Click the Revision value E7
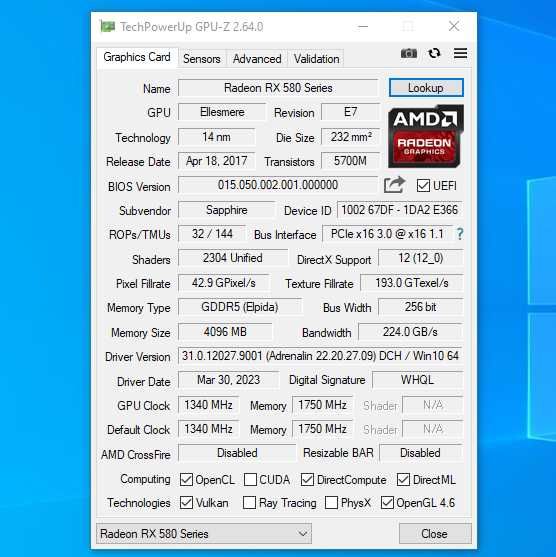 click(x=350, y=112)
